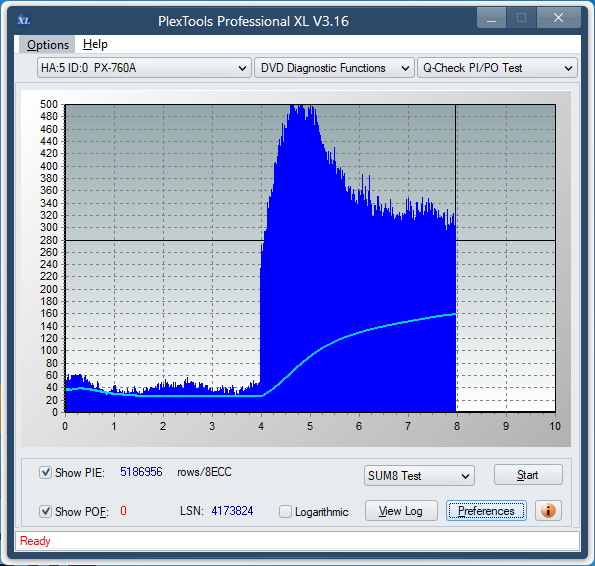Close the PlexTools Professional XL window
595x566 pixels.
[559, 18]
